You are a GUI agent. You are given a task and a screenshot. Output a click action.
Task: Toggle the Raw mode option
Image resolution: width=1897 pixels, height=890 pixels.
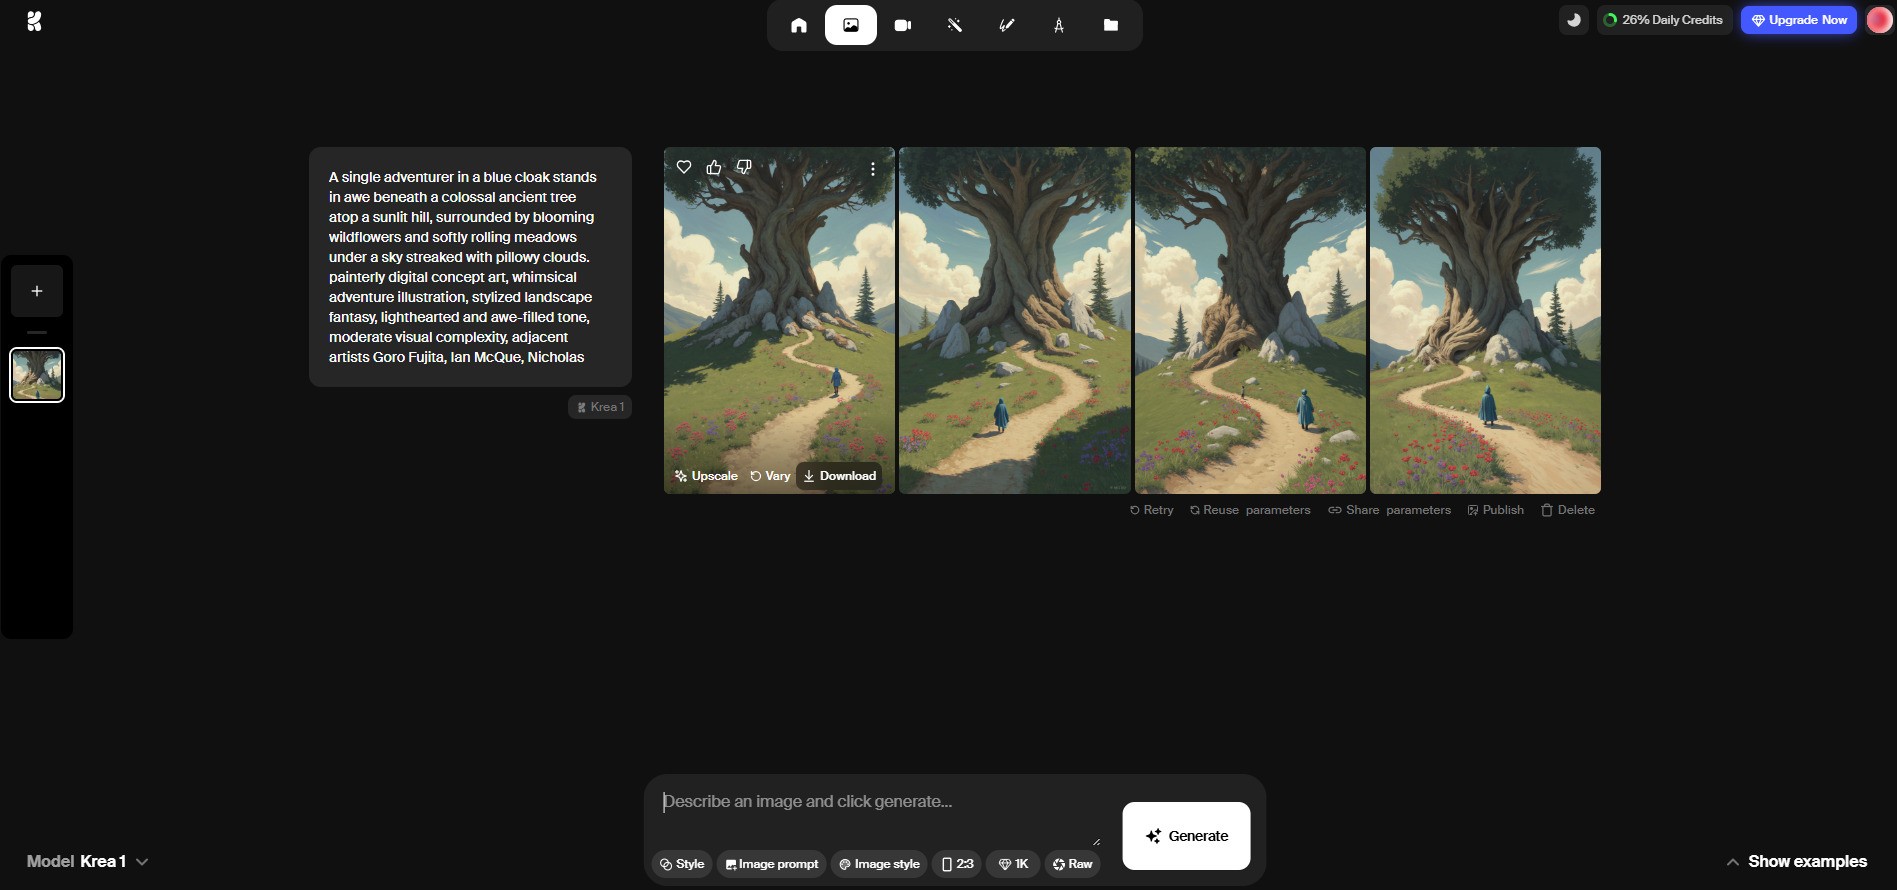(1072, 864)
